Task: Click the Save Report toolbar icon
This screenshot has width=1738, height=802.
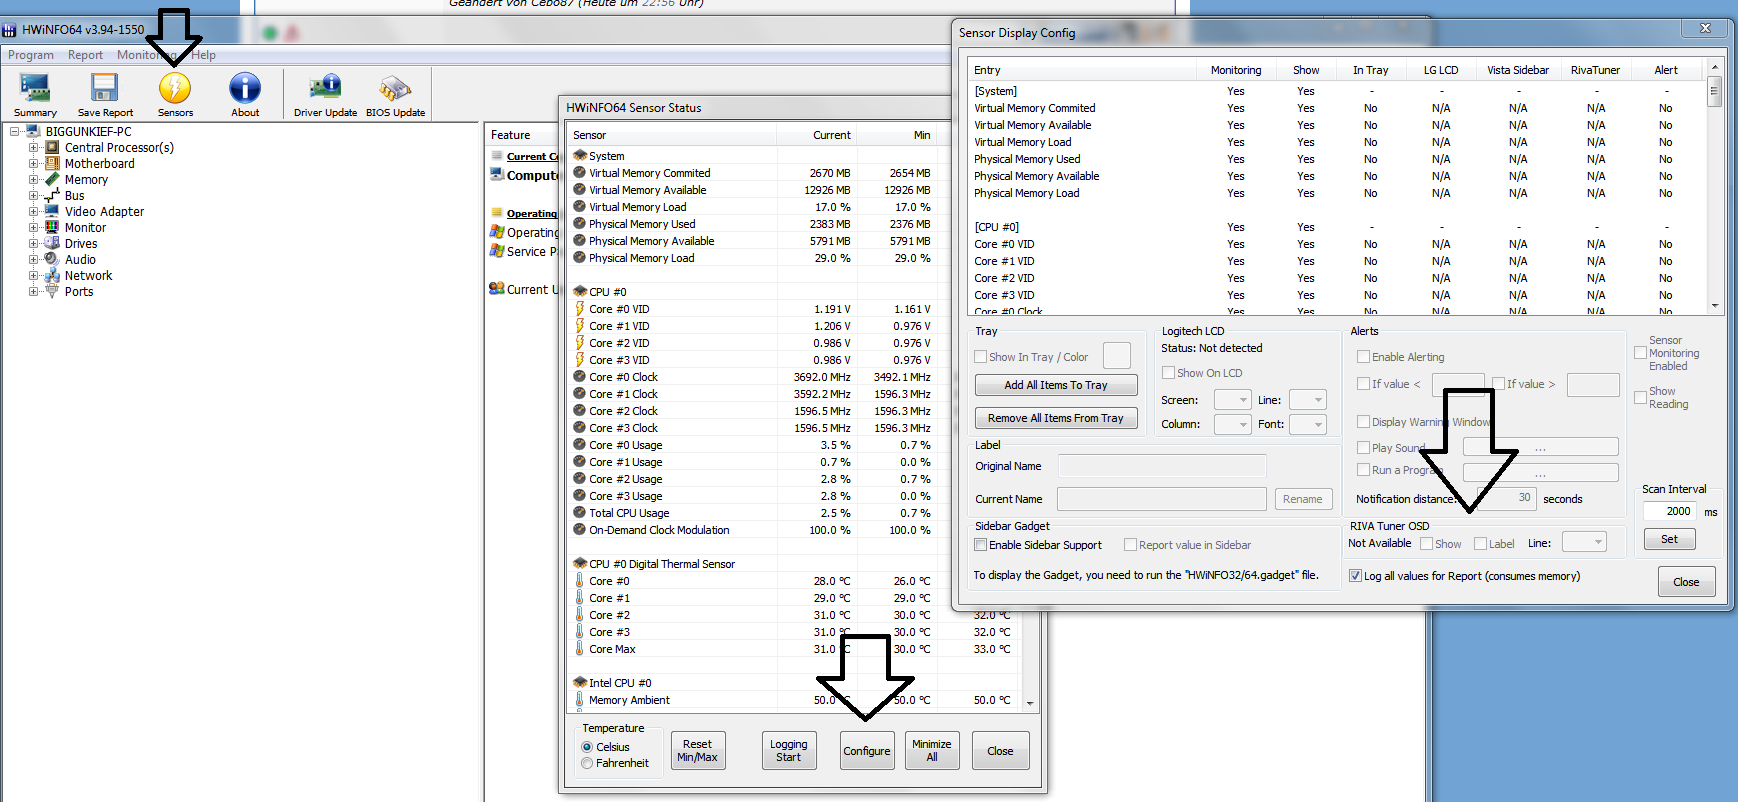Action: 105,95
